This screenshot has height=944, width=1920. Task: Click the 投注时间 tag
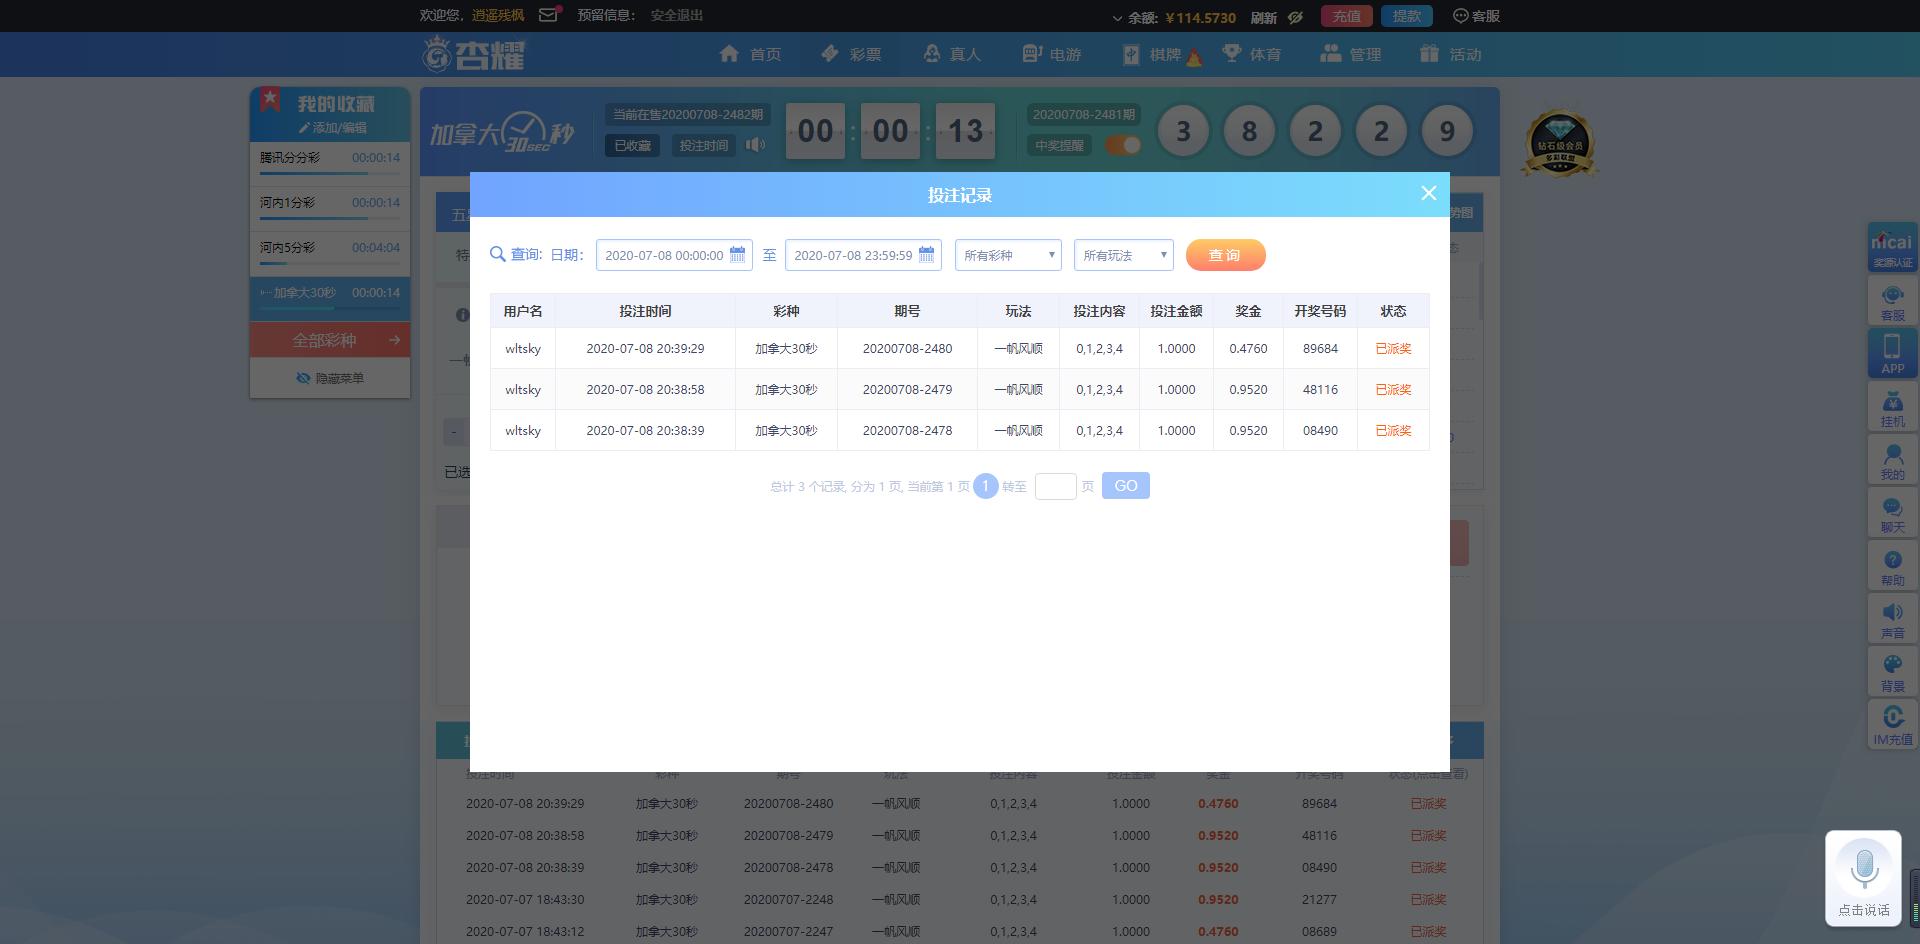(704, 145)
